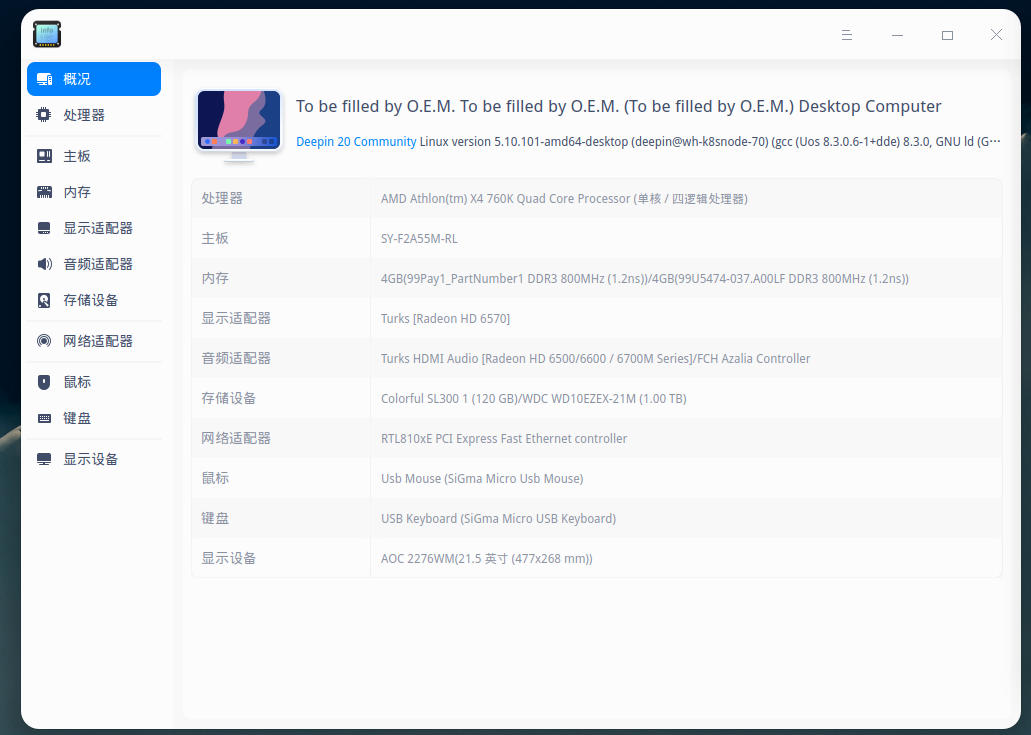1031x735 pixels.
Task: Select the 网络适配器 sidebar label
Action: point(98,341)
